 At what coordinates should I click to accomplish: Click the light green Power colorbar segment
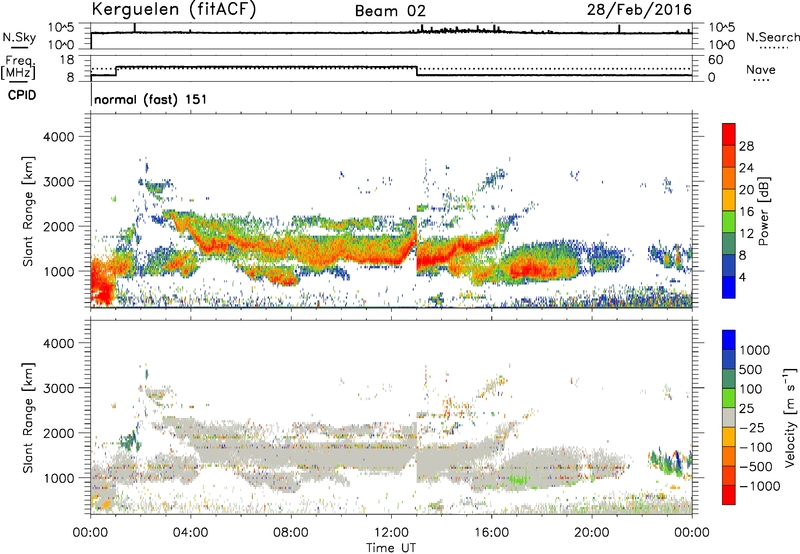pyautogui.click(x=729, y=221)
